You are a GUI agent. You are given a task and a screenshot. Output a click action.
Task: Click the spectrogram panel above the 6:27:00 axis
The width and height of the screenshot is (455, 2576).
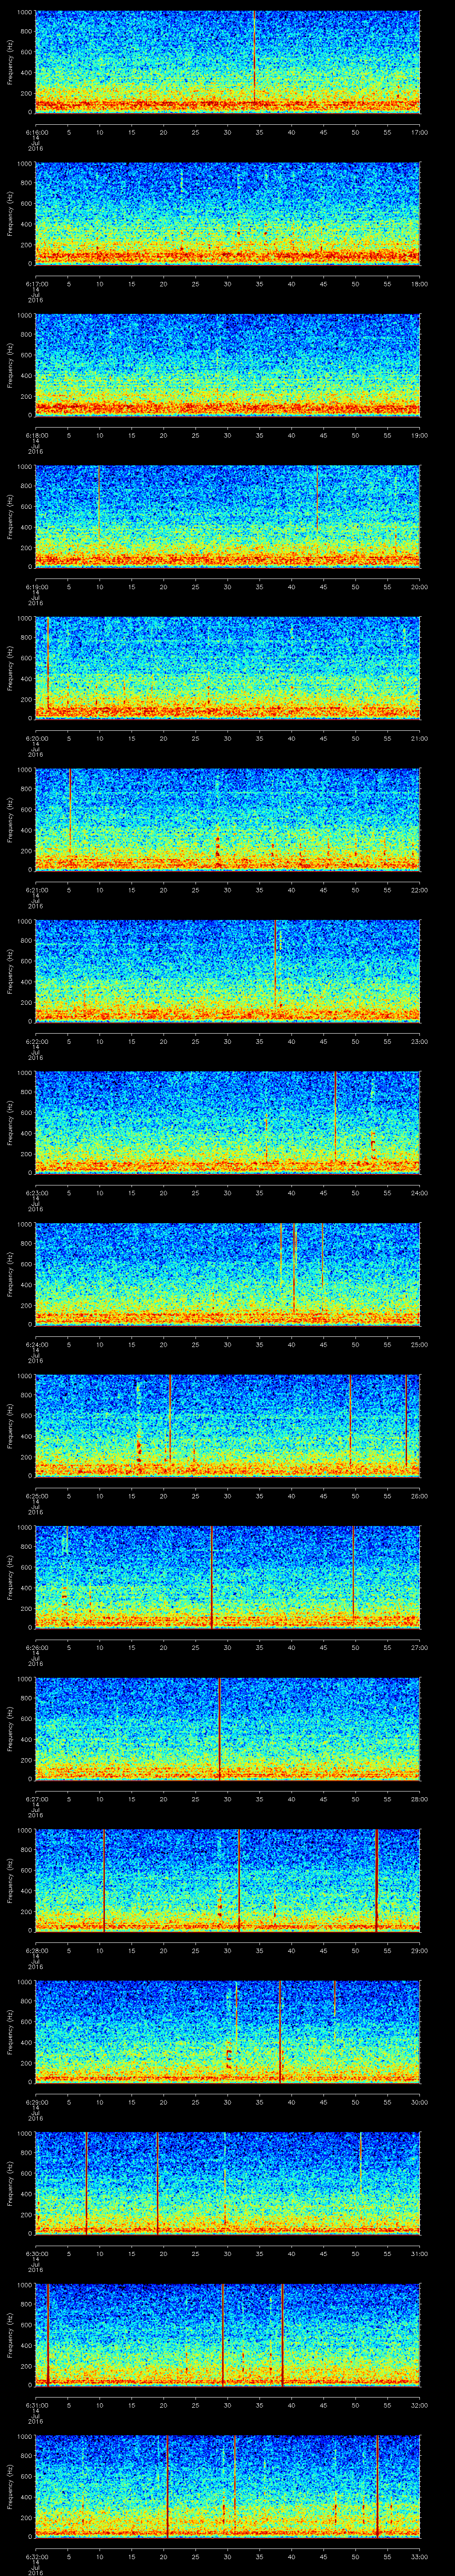(x=228, y=1728)
